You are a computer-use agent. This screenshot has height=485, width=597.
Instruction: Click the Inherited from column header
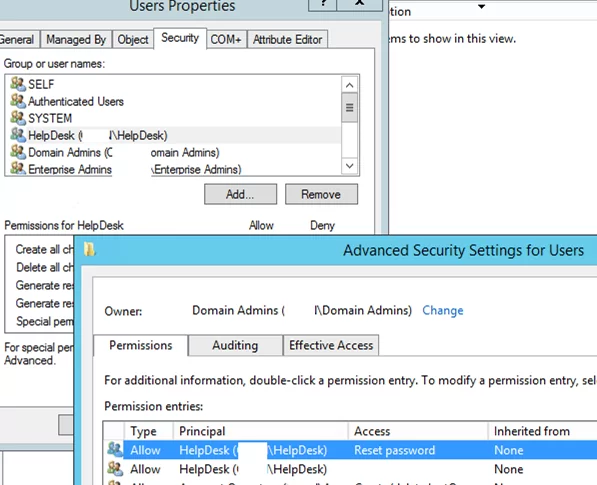(x=543, y=431)
